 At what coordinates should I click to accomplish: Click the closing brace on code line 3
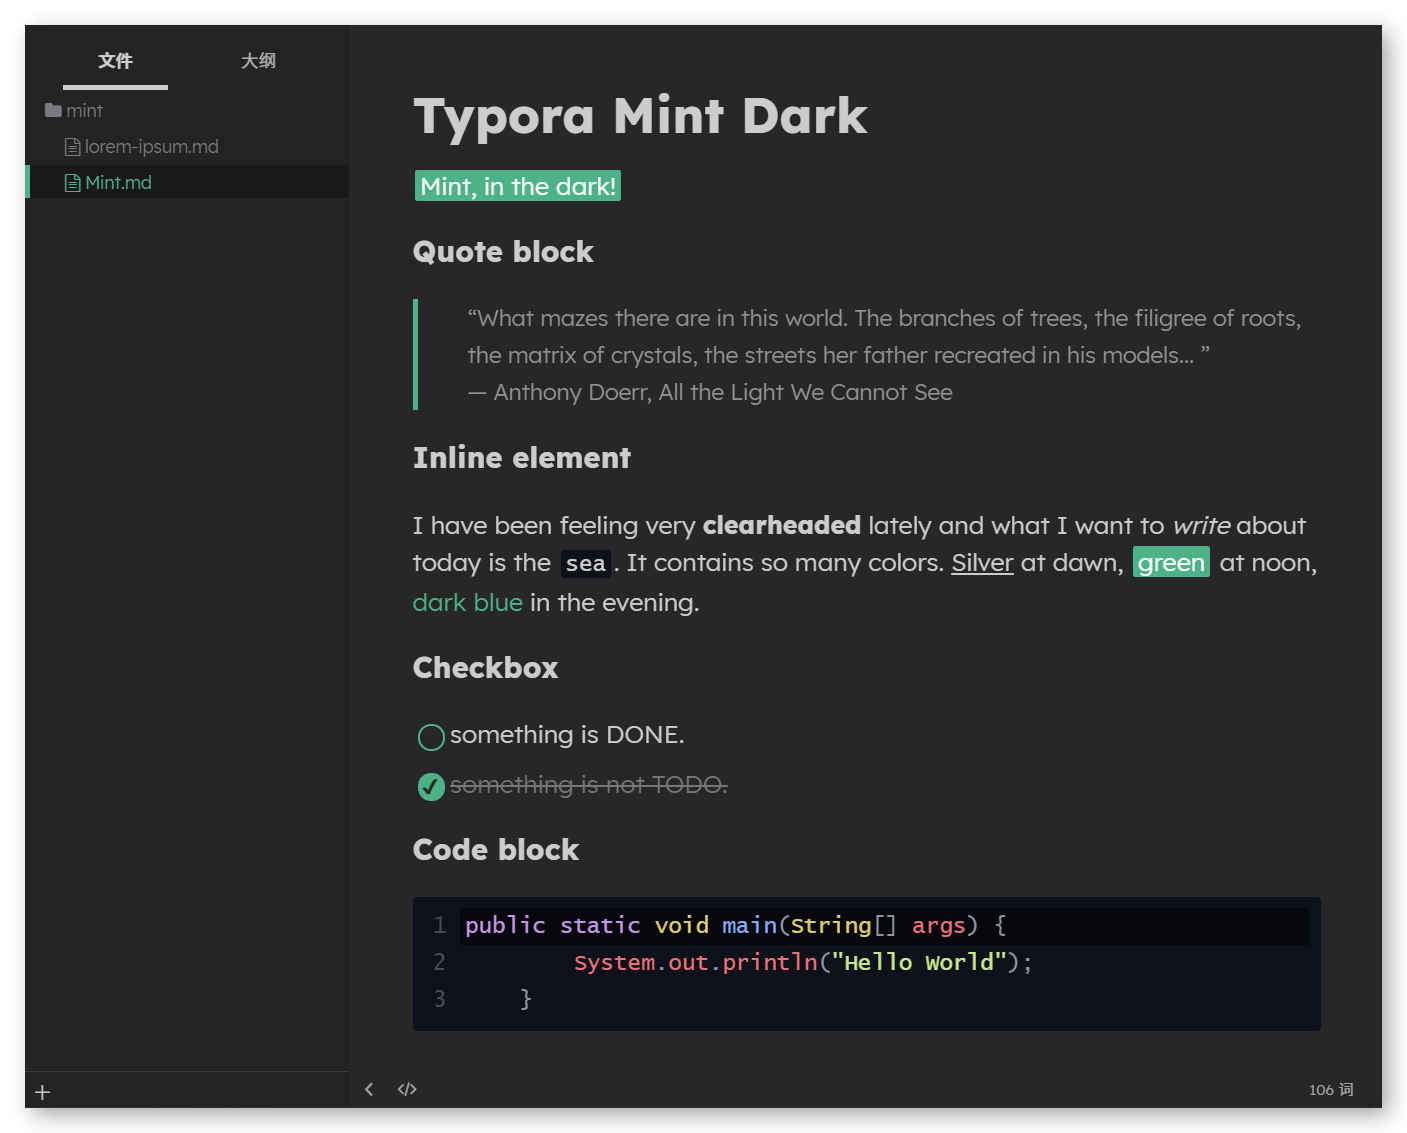coord(525,999)
